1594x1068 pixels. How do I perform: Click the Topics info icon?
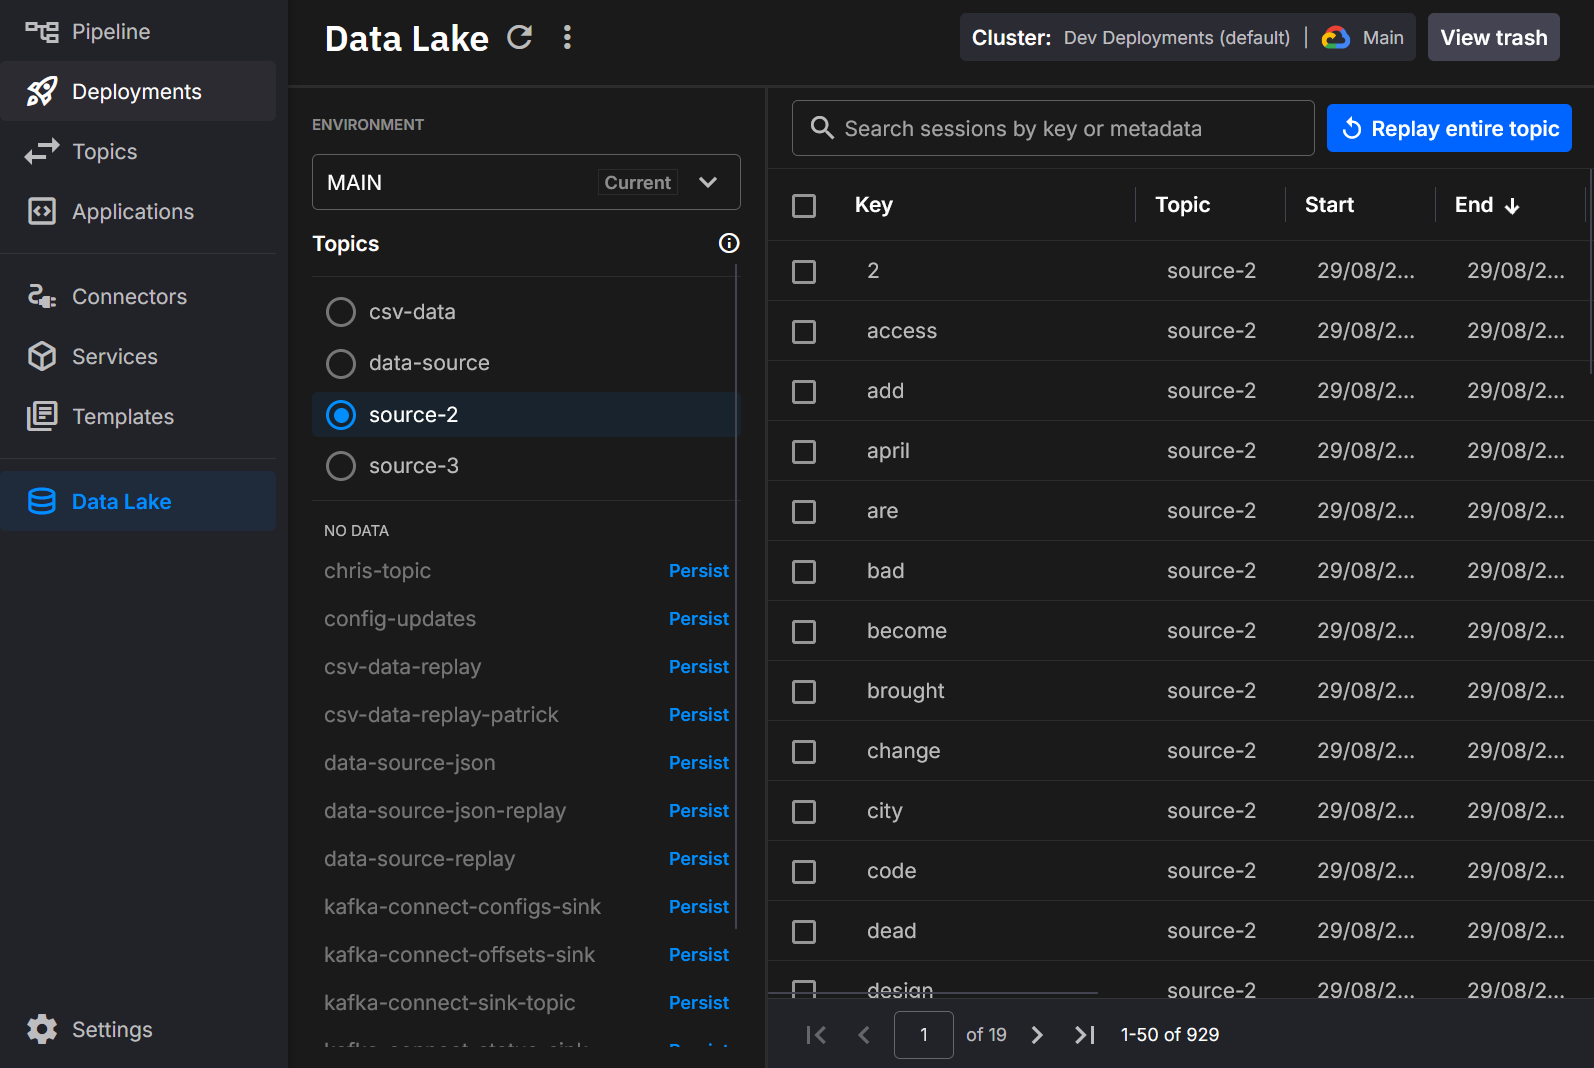pyautogui.click(x=729, y=243)
